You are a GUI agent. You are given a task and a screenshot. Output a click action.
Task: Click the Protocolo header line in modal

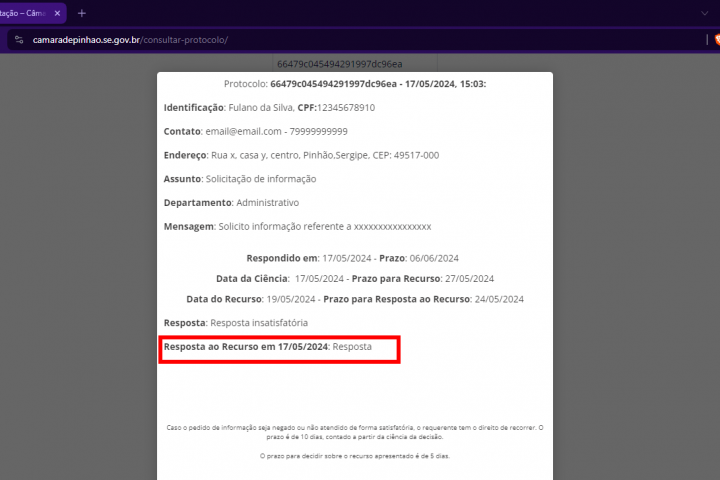[354, 84]
